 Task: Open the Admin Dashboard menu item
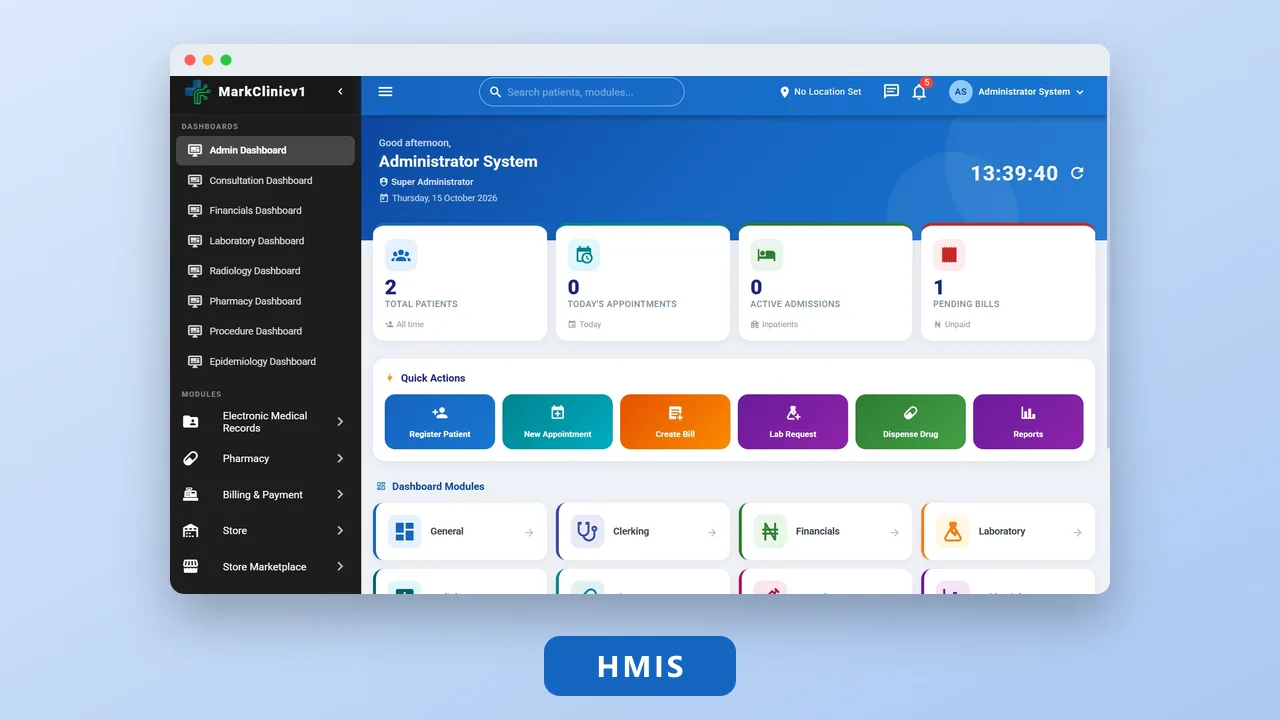(x=265, y=150)
